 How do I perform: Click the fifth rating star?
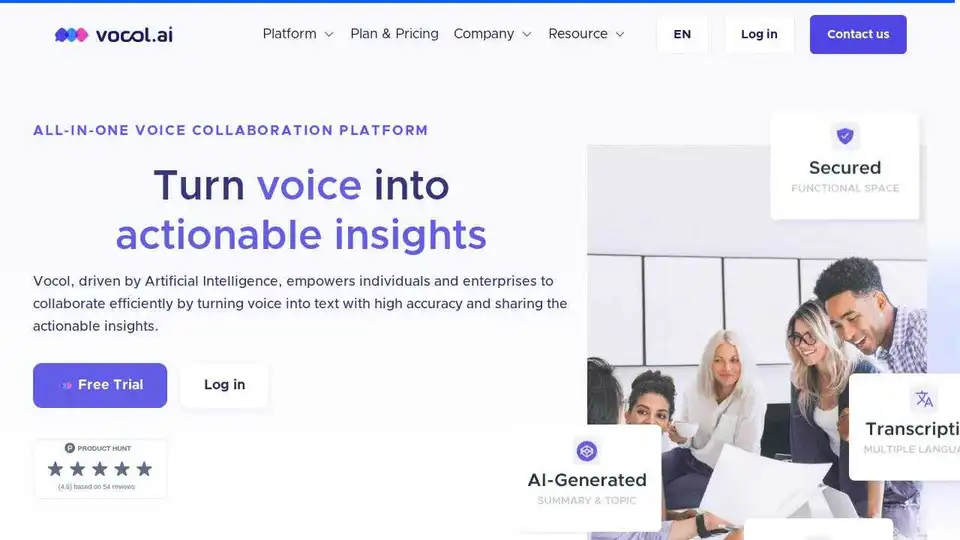144,469
